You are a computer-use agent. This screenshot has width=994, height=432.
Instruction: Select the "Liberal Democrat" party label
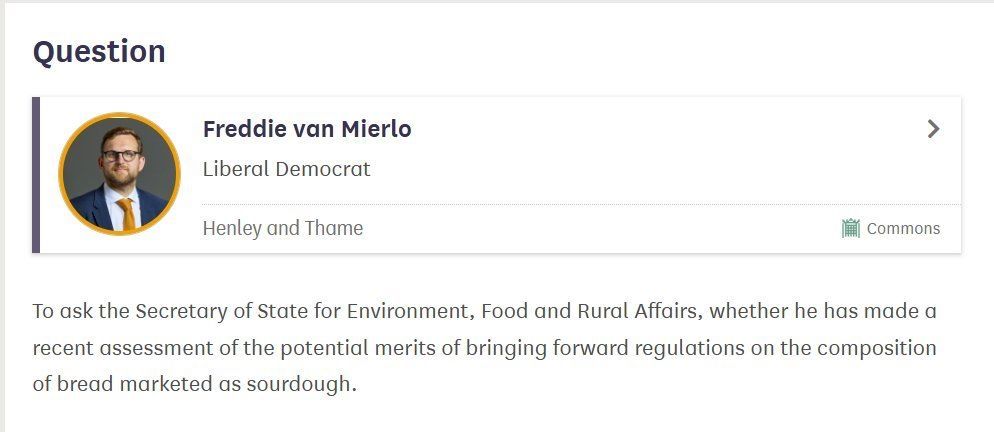tap(286, 169)
